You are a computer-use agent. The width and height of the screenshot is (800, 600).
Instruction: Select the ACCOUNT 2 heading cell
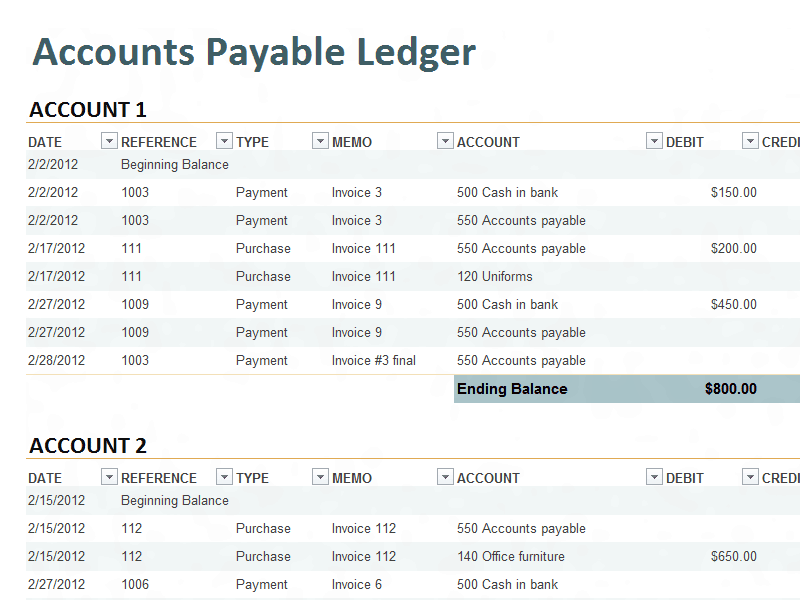click(88, 445)
